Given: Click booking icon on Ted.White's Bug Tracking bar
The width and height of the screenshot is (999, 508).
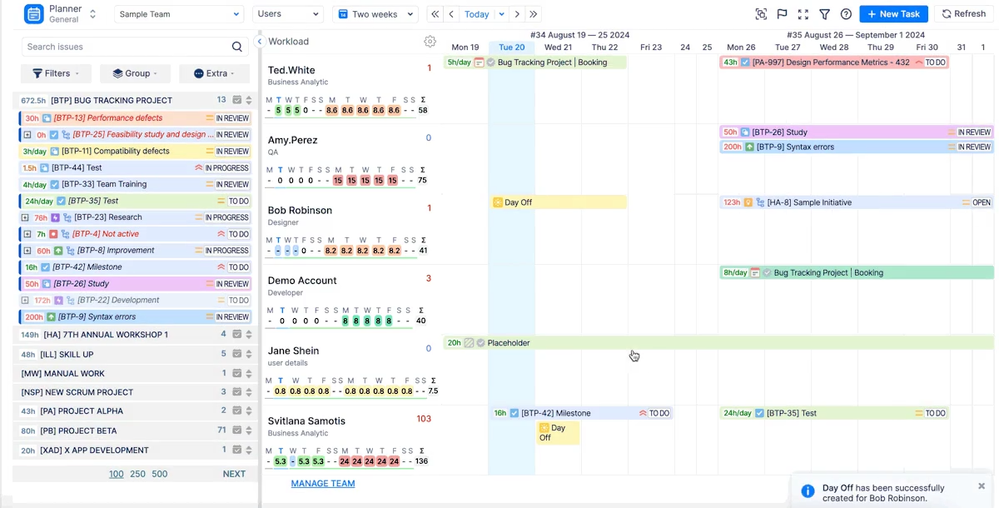Looking at the screenshot, I should 479,62.
